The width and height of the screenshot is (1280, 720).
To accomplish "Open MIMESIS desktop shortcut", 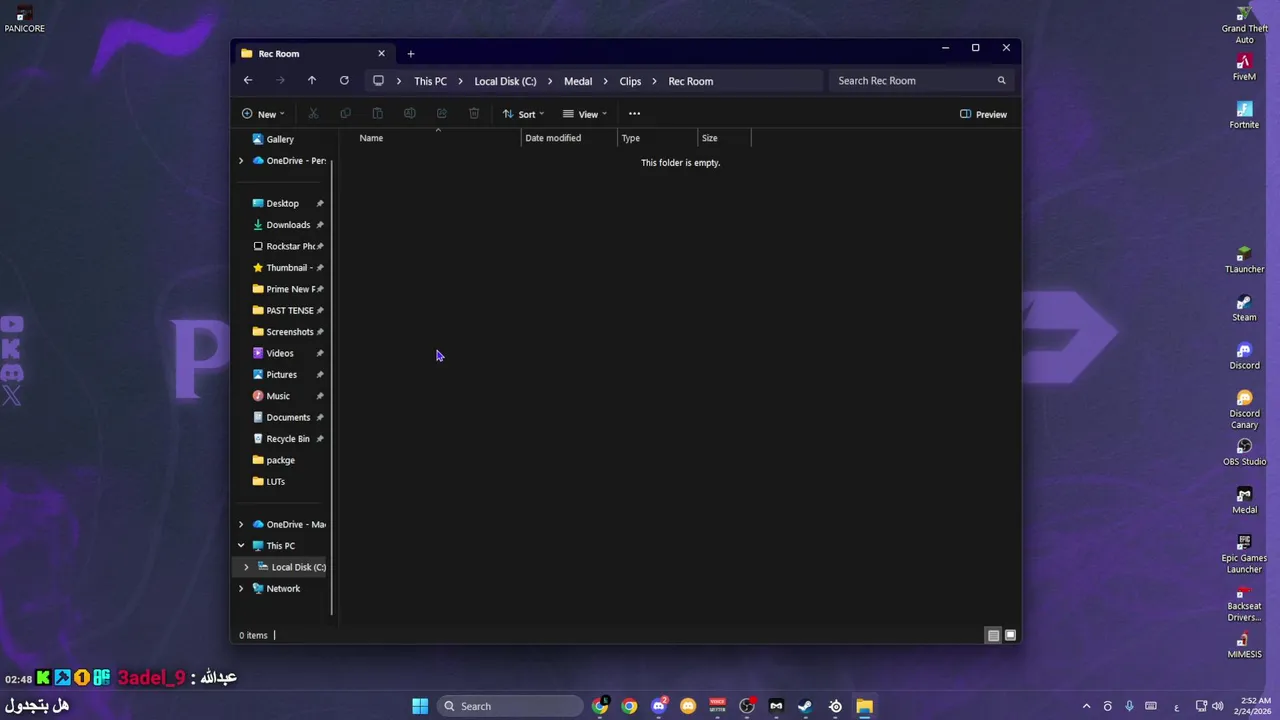I will tap(1244, 645).
